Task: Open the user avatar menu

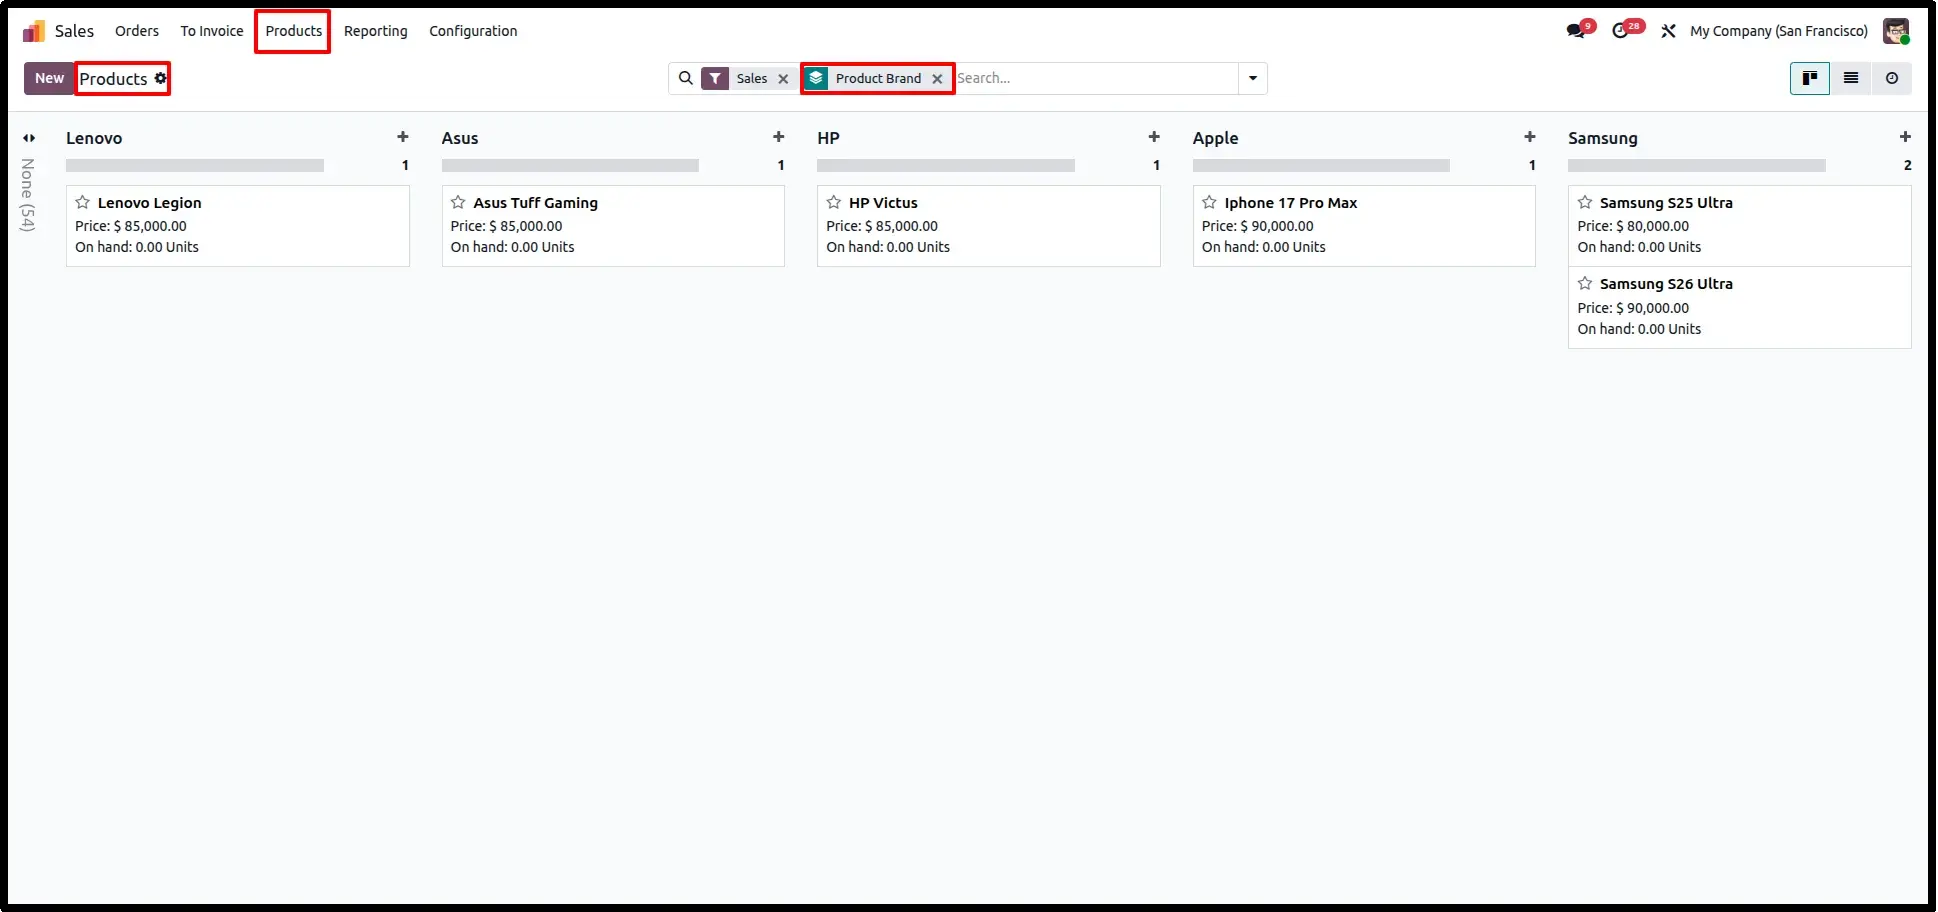Action: [1896, 31]
